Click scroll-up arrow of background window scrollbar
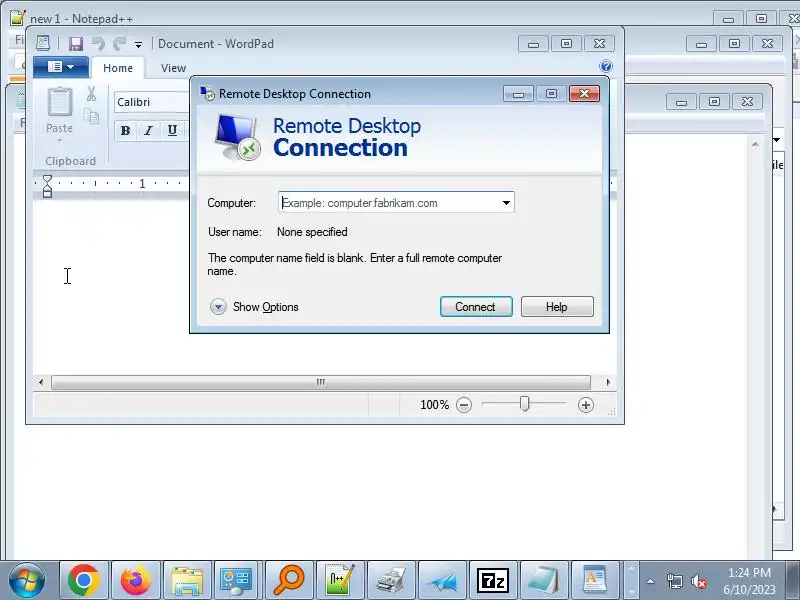This screenshot has height=600, width=800. [x=755, y=144]
